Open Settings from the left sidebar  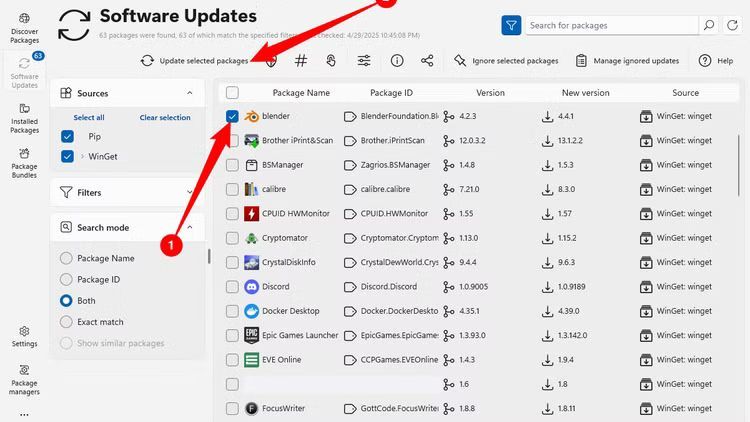click(x=24, y=336)
